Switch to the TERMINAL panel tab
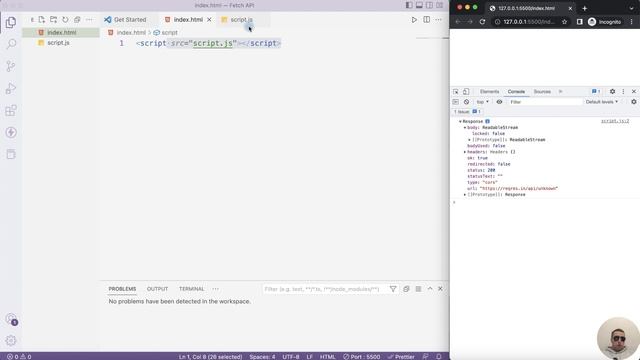The width and height of the screenshot is (640, 360). [x=191, y=289]
